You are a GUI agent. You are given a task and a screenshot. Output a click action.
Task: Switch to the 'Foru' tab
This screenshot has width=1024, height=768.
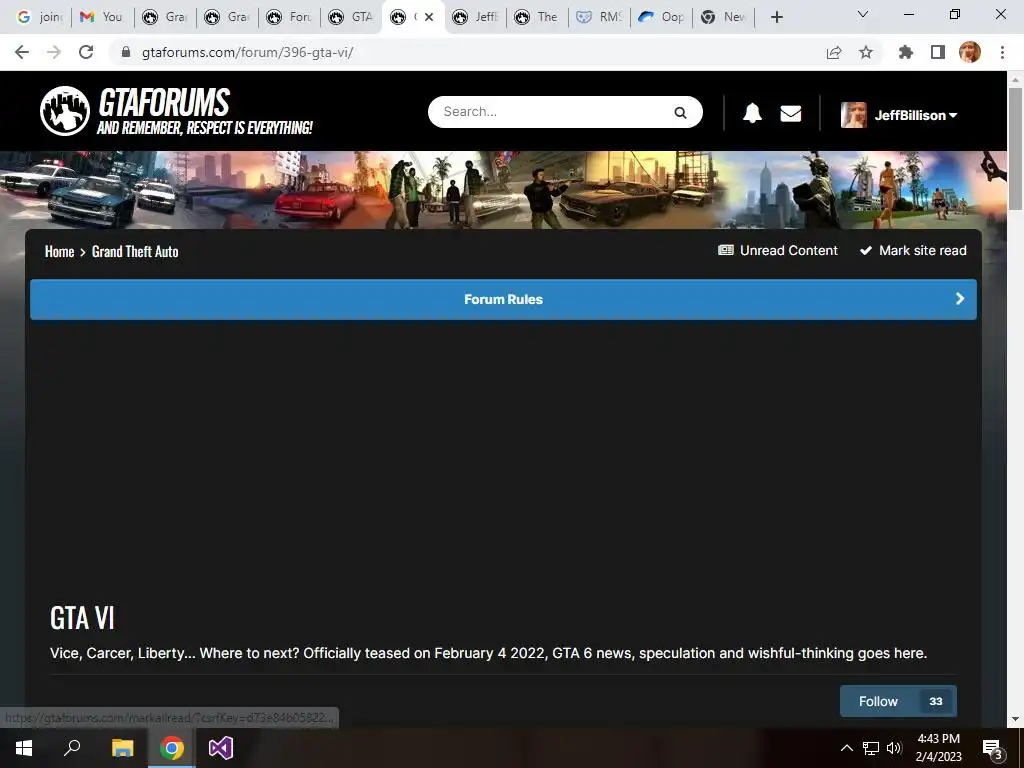pyautogui.click(x=290, y=17)
